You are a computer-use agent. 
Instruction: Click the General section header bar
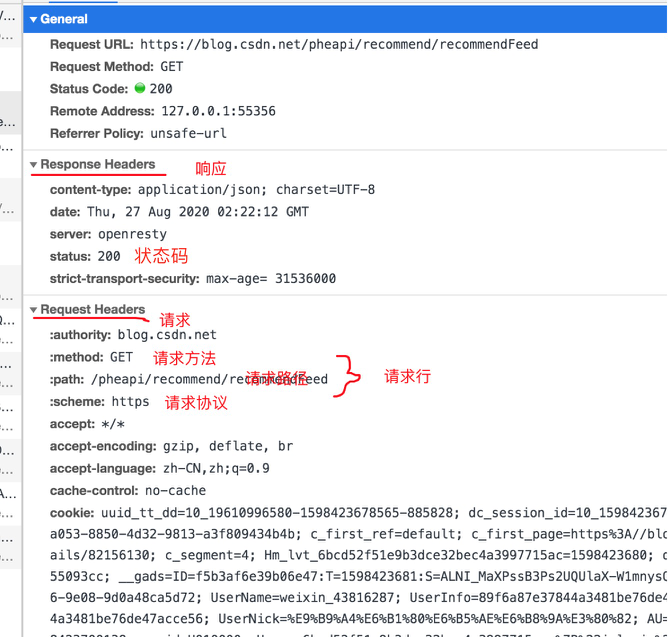(345, 19)
